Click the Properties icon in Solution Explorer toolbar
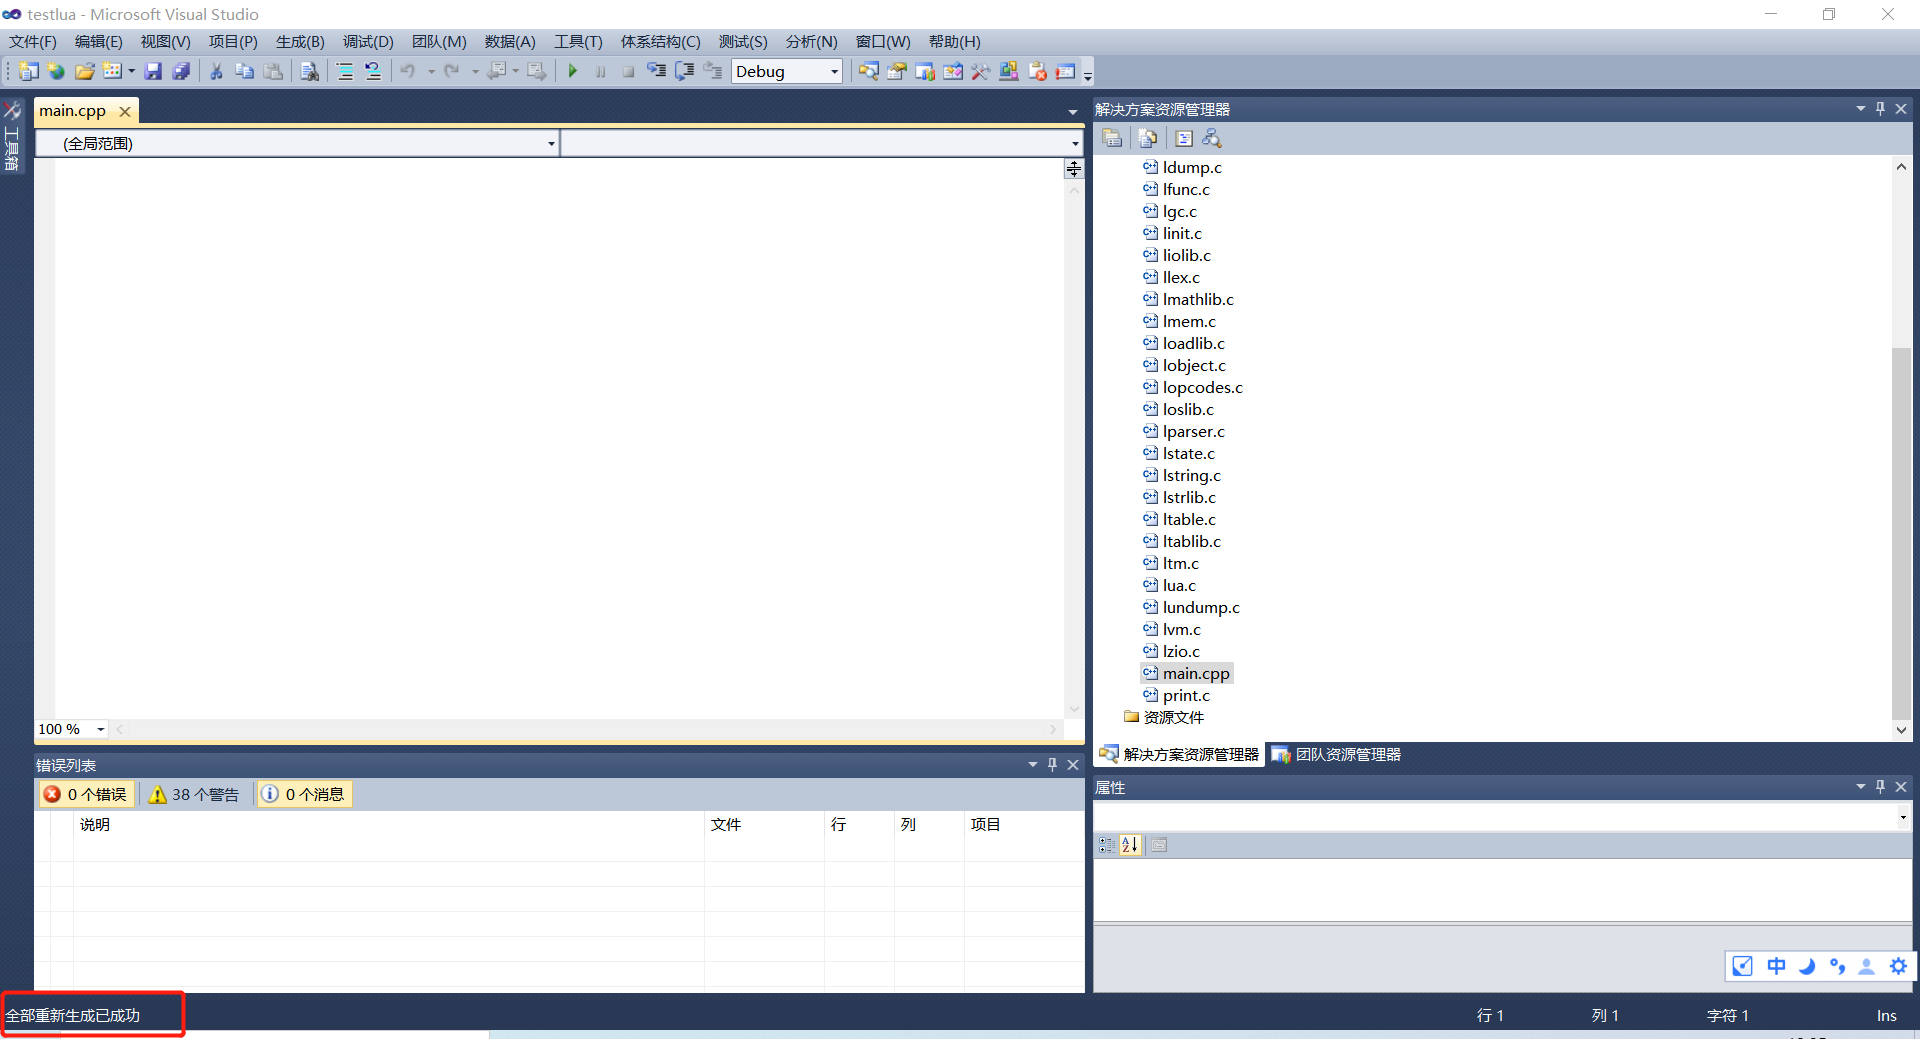Screen dimensions: 1920x1039 pos(1112,138)
